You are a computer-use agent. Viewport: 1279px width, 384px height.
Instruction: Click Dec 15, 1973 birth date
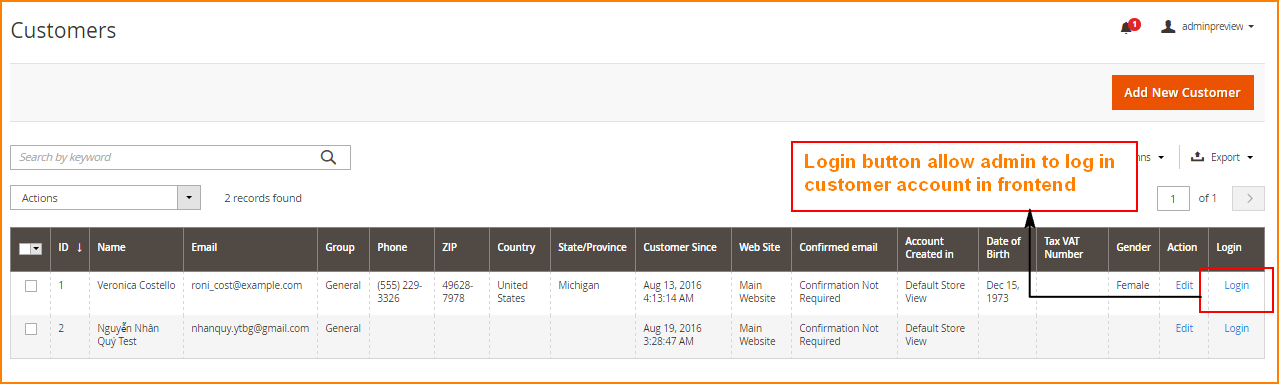[x=1004, y=292]
